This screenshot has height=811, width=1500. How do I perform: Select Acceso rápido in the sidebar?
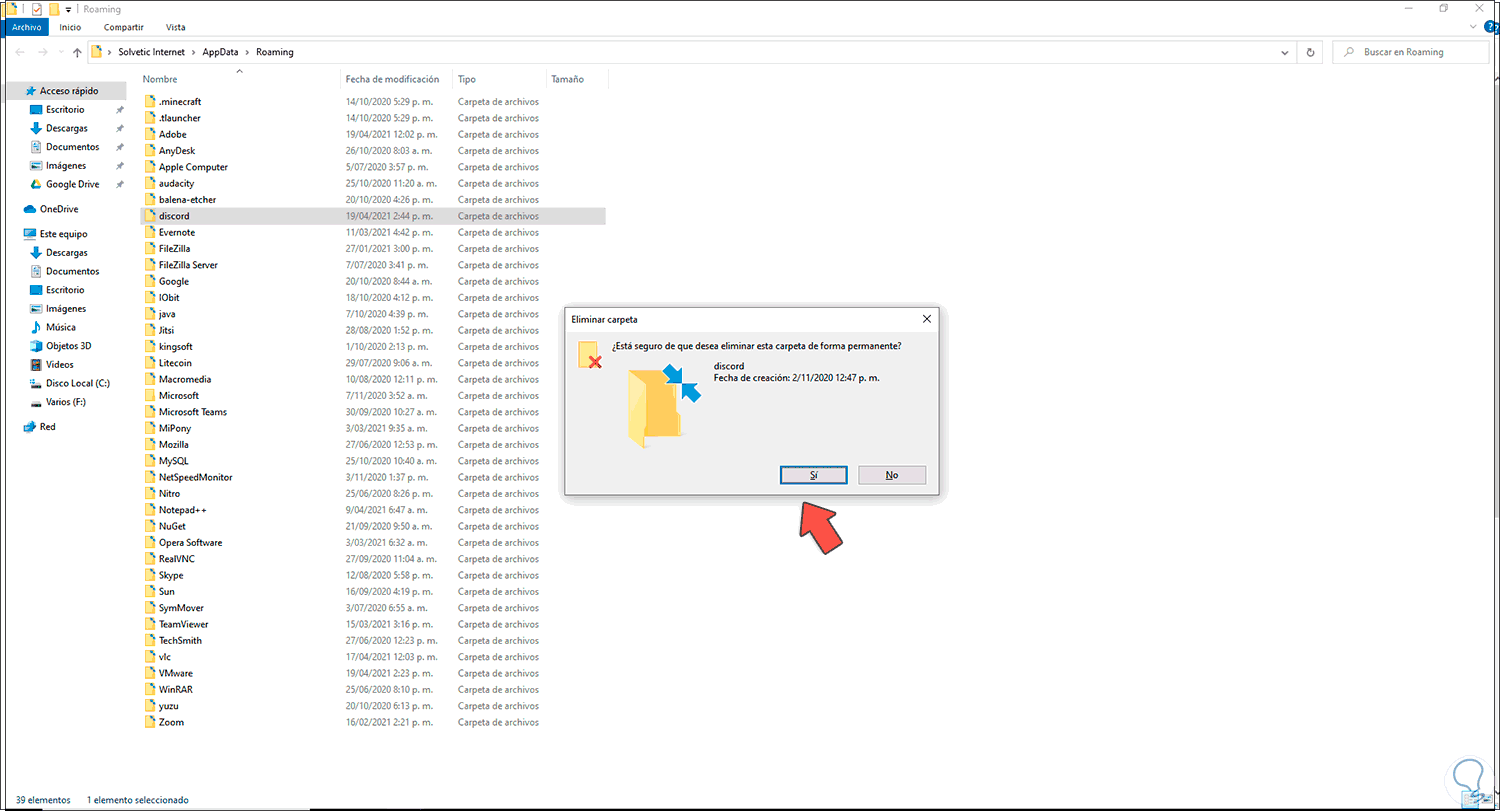69,91
